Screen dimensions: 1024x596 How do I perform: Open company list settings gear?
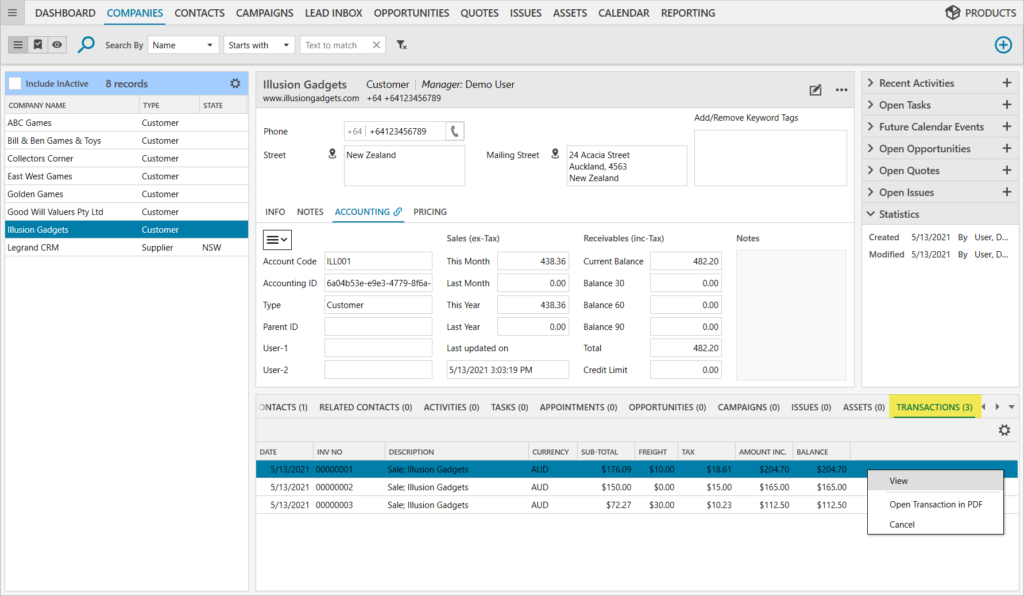tap(235, 84)
